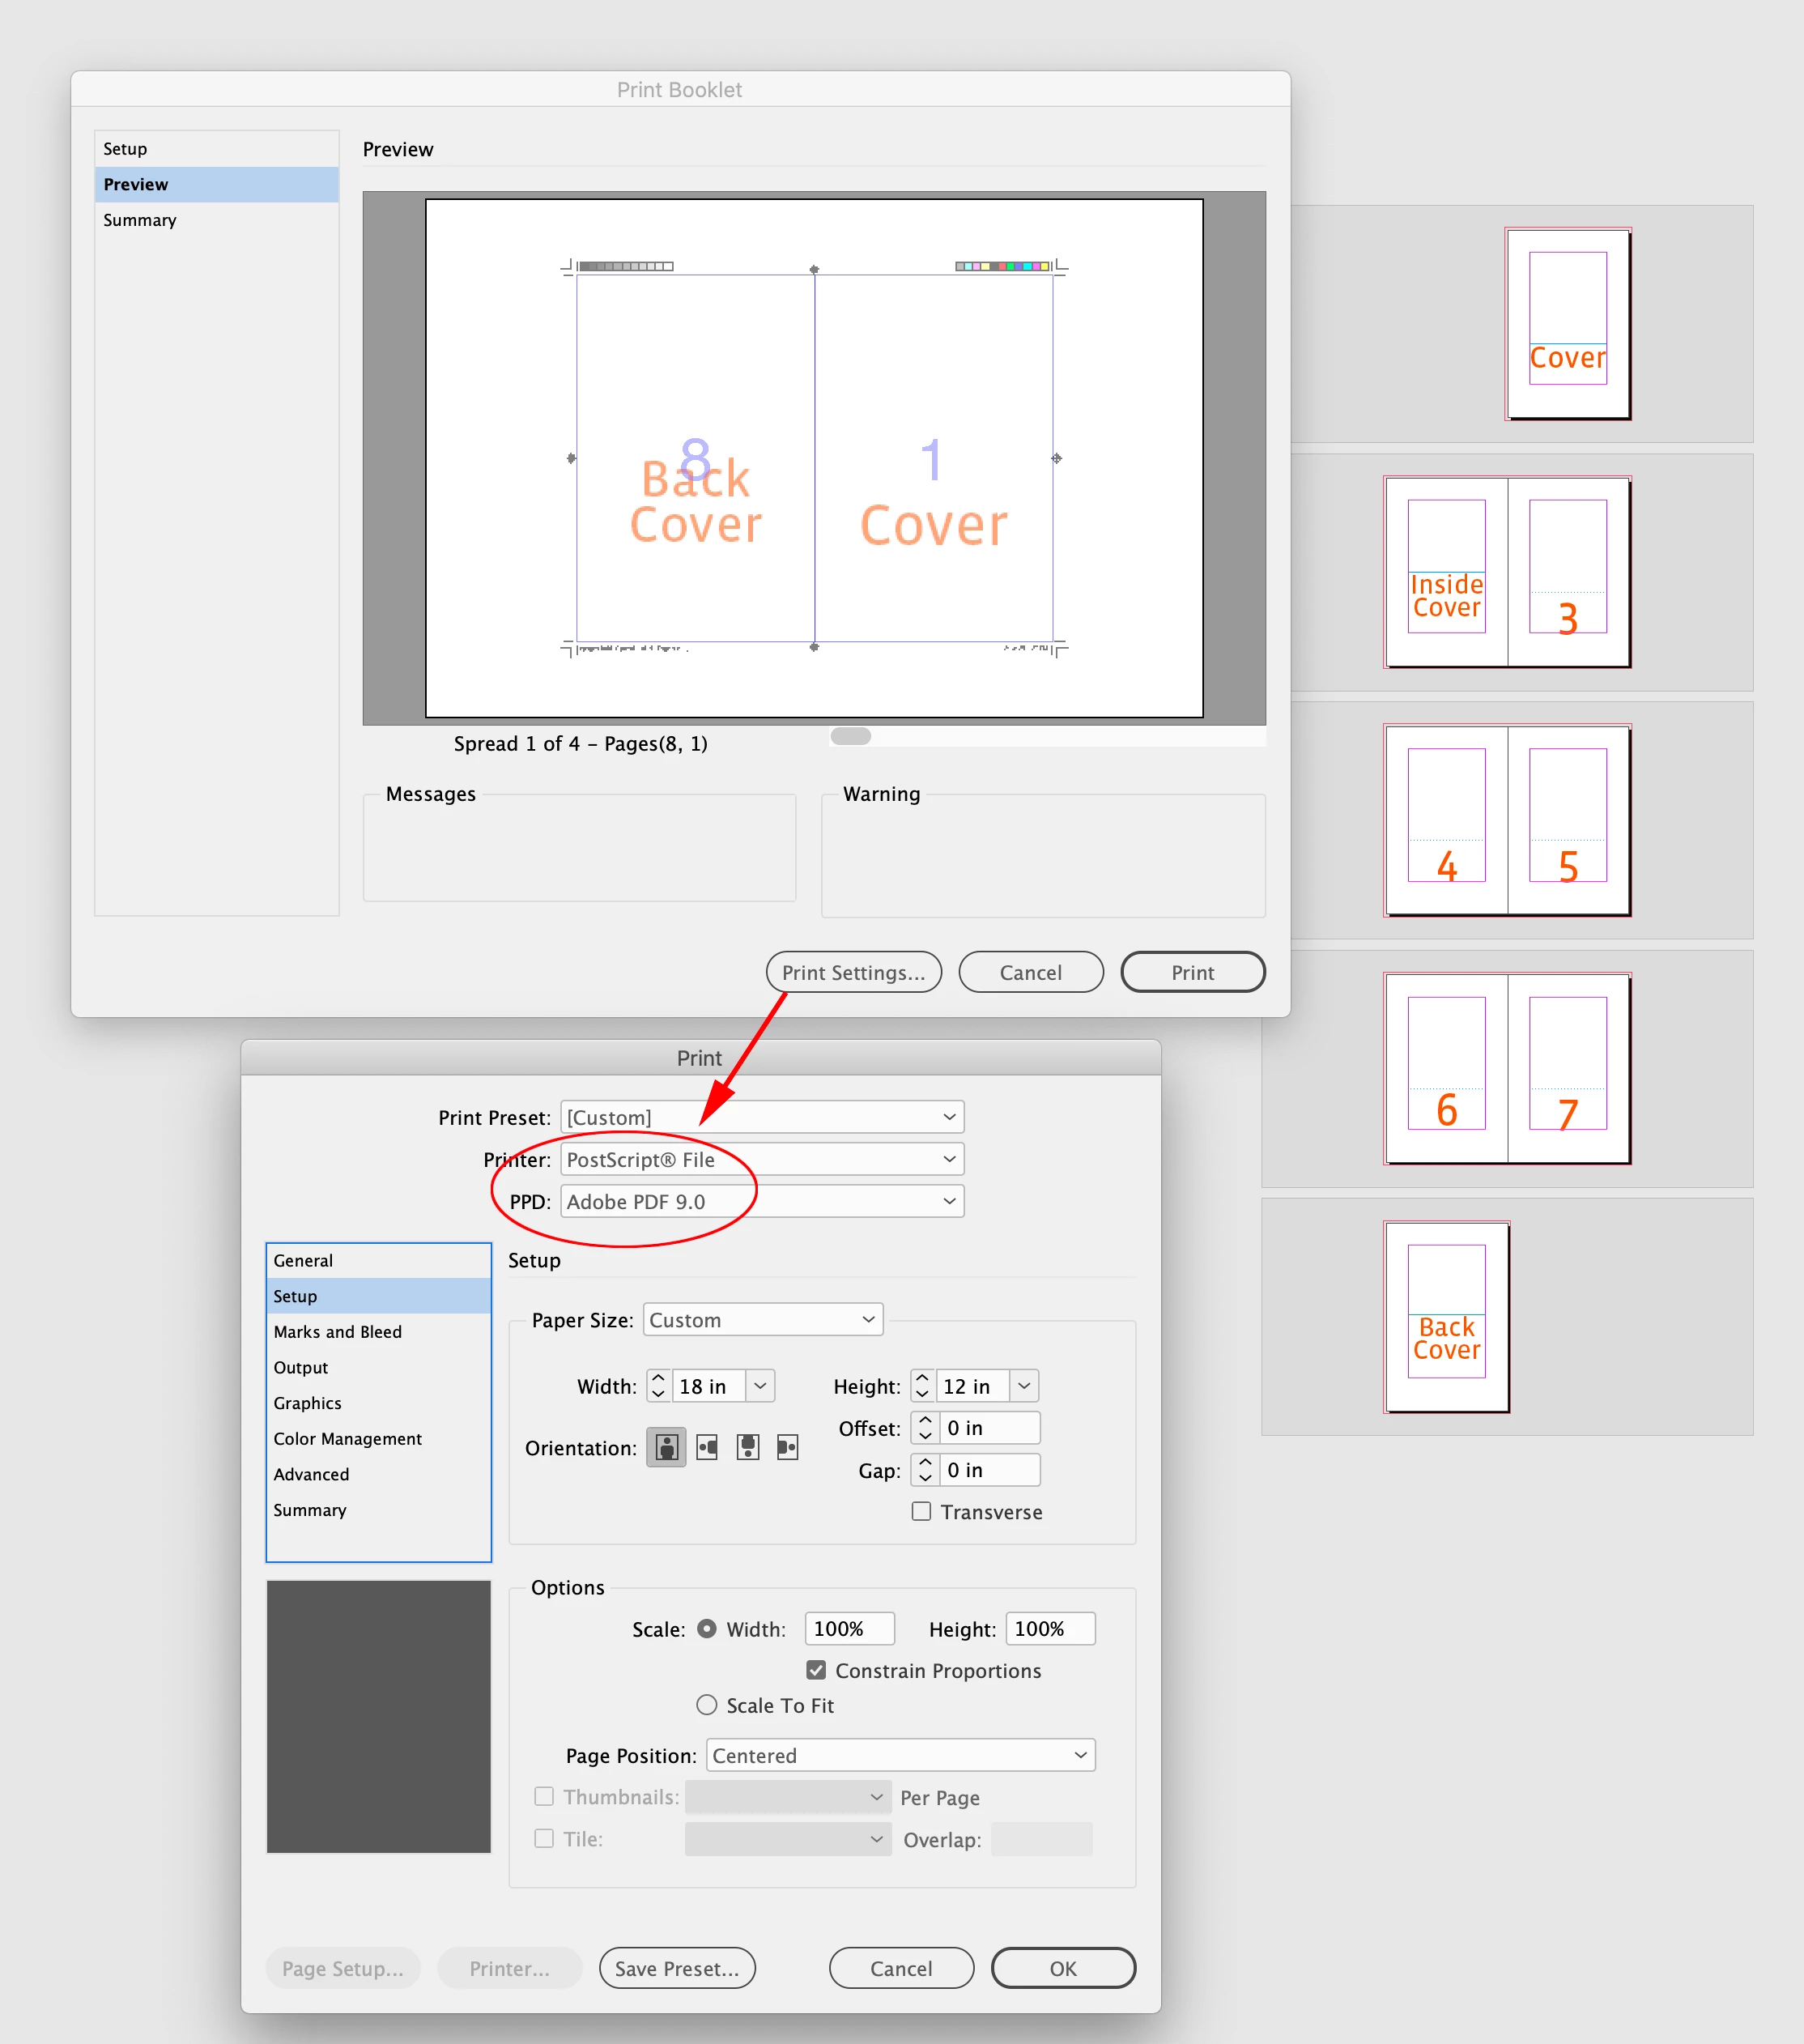Click the Gap stepper arrows
Image resolution: width=1804 pixels, height=2044 pixels.
(925, 1470)
